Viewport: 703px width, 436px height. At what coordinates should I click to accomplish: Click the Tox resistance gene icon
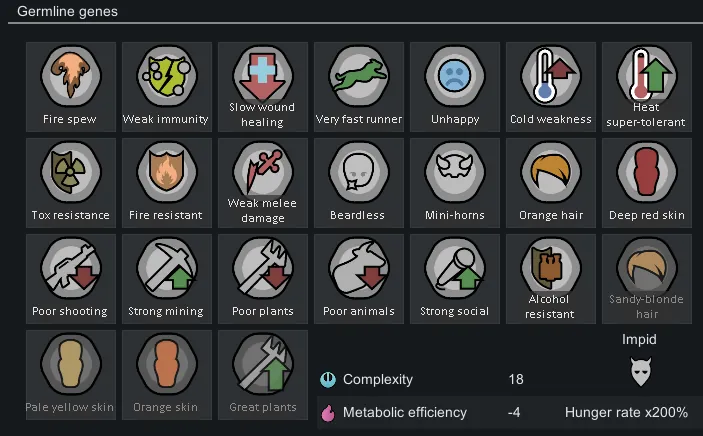pos(70,171)
